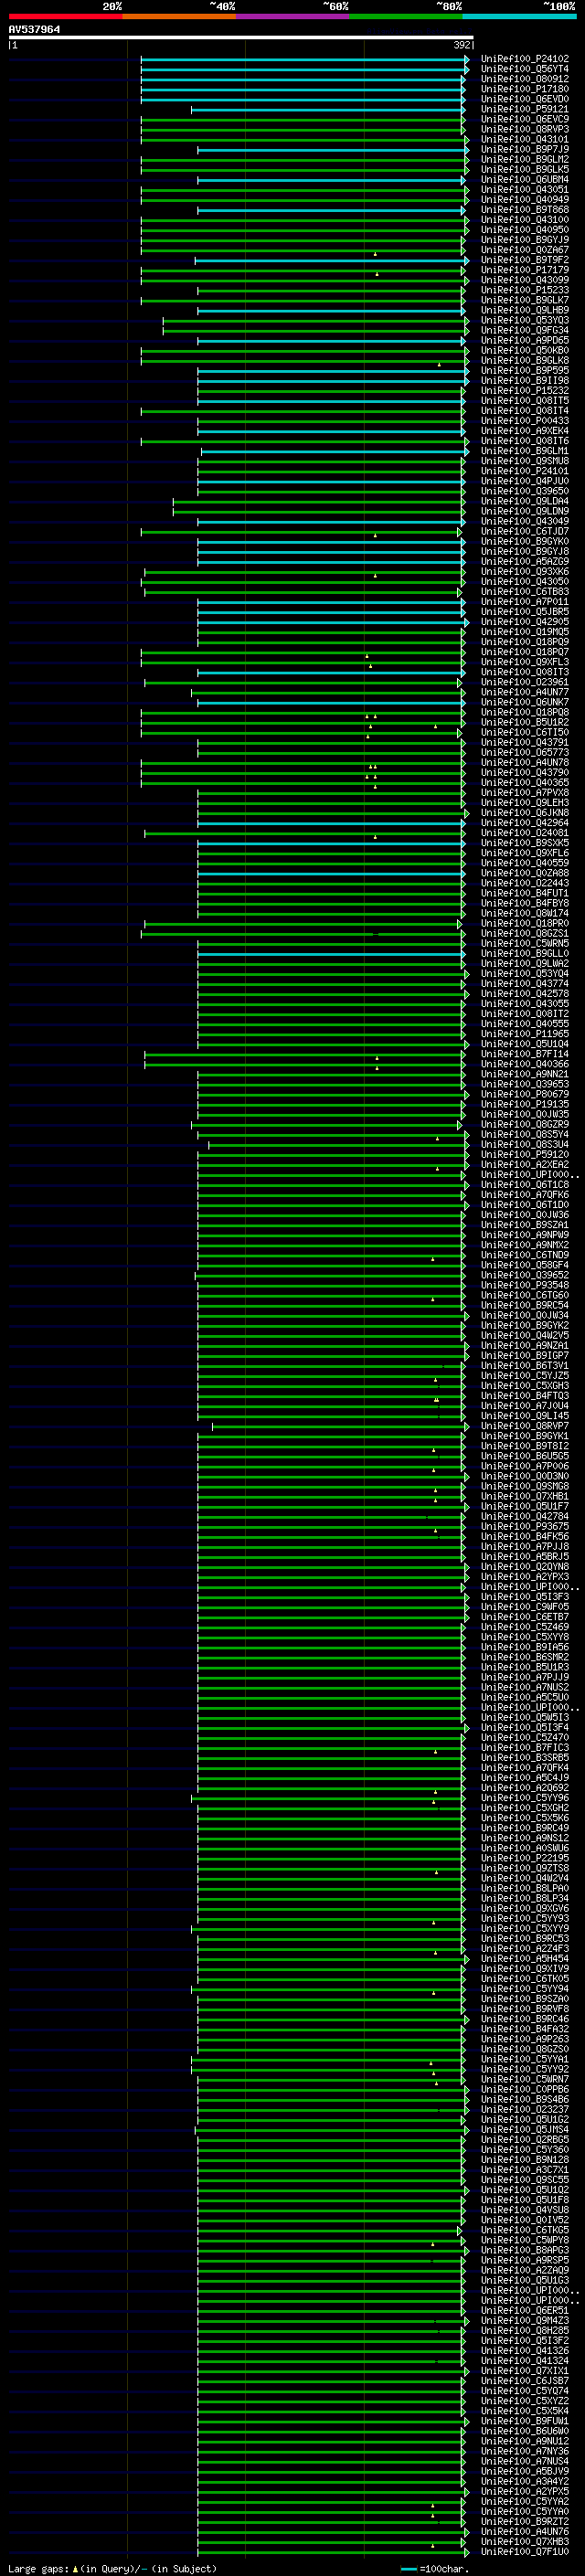This screenshot has height=2576, width=585.
Task: Select the UniRef100_Q8RVP7 label
Action: 524,1426
